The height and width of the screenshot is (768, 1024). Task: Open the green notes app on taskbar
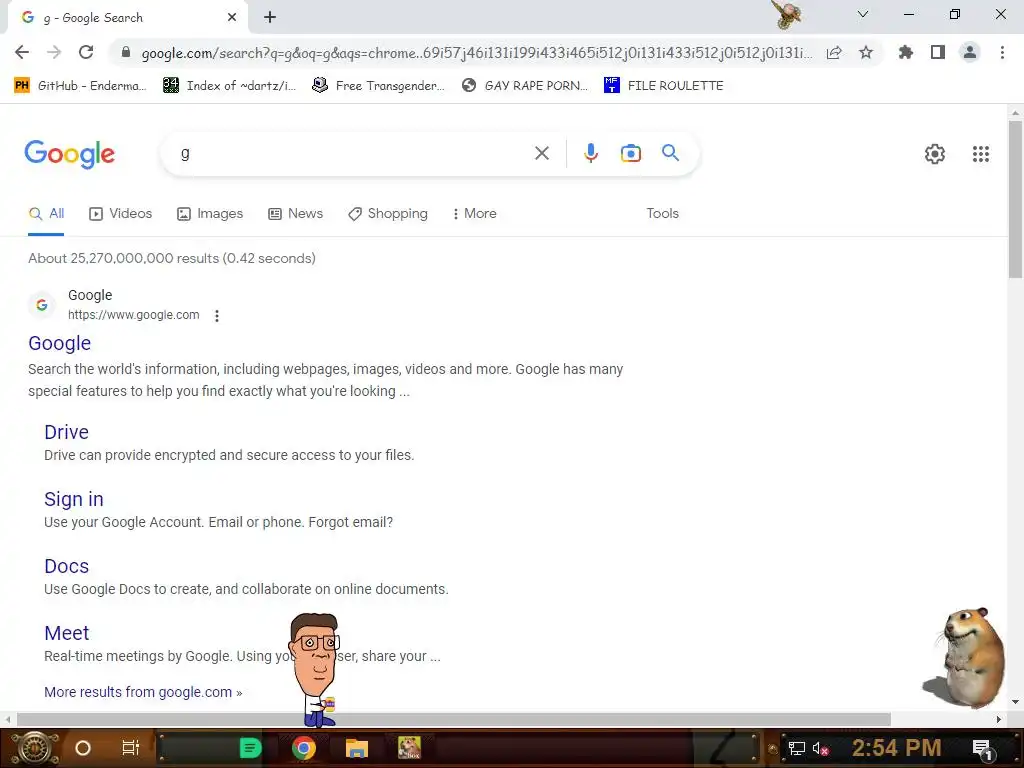tap(250, 748)
